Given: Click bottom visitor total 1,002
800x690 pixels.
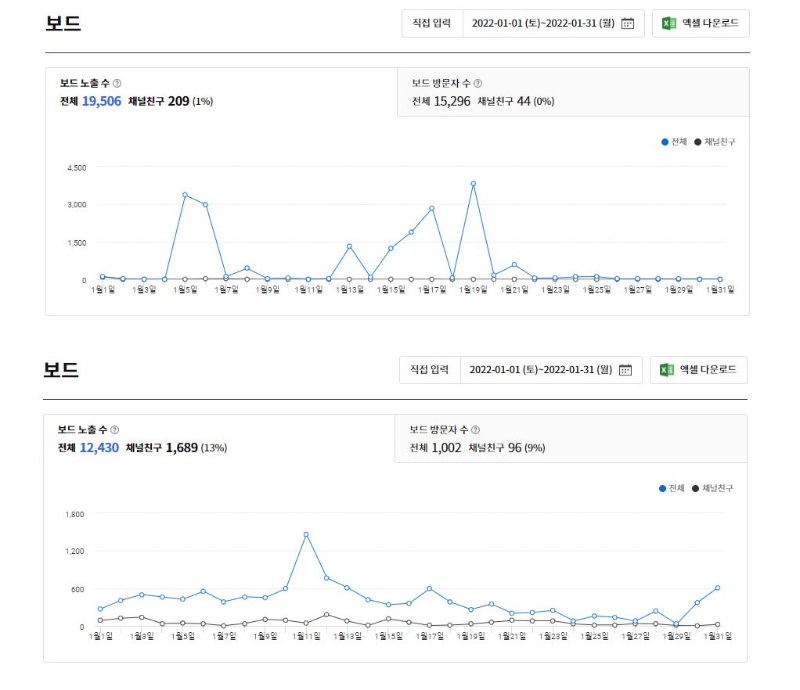Looking at the screenshot, I should coord(446,448).
